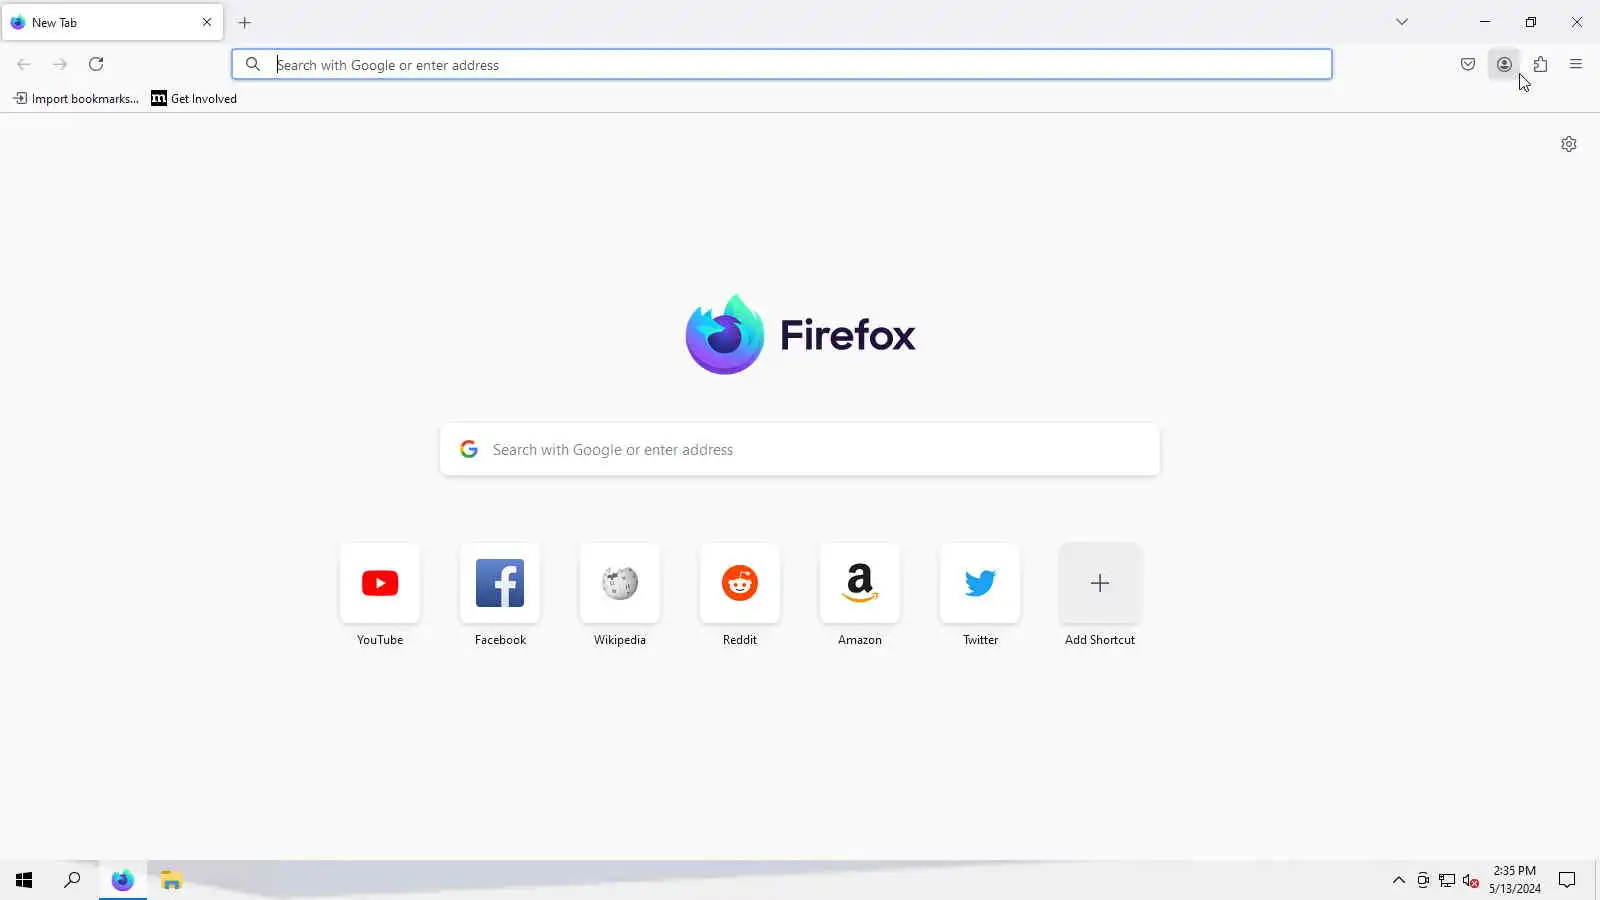The image size is (1600, 900).
Task: Open the Windows Start menu
Action: [x=24, y=880]
